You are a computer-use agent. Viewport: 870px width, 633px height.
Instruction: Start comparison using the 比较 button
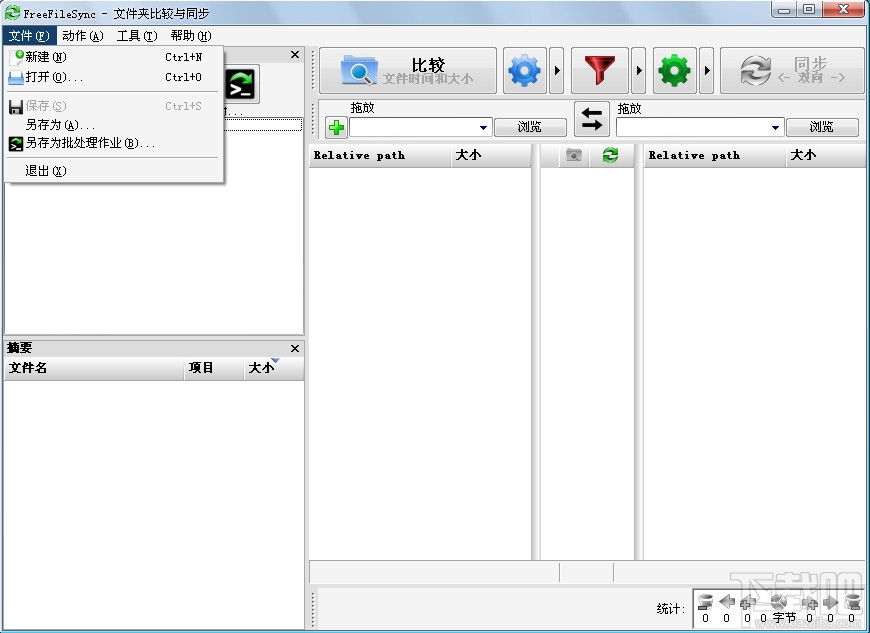(408, 70)
